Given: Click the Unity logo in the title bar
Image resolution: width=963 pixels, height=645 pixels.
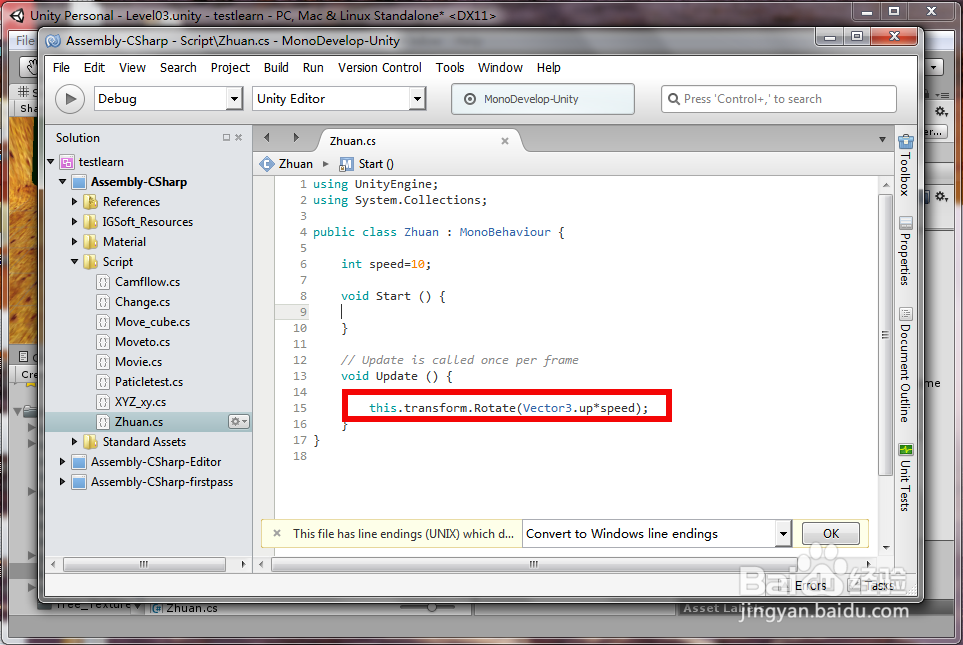Looking at the screenshot, I should tap(17, 15).
